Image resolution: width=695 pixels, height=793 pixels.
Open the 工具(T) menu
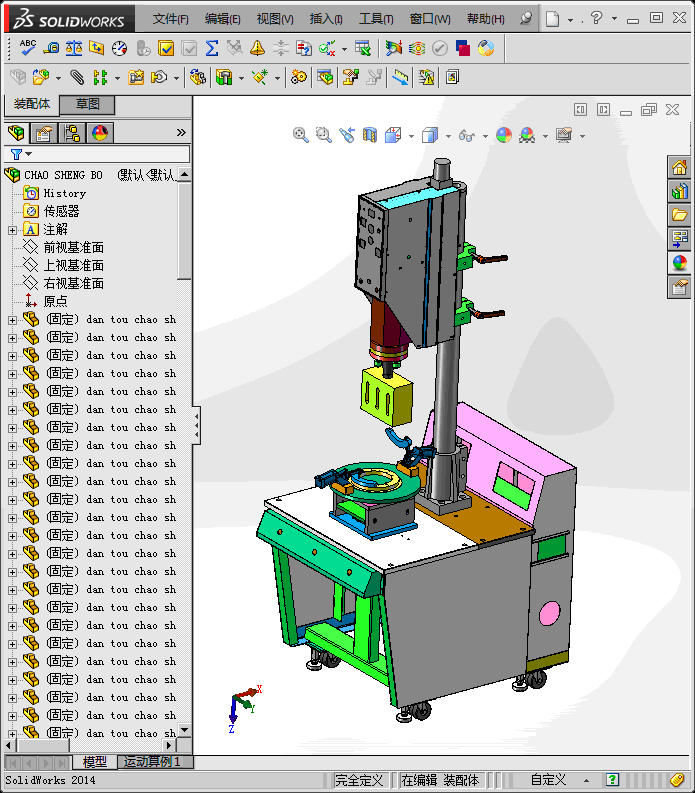pos(376,19)
